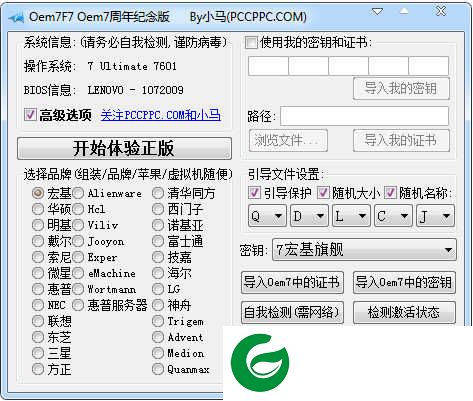
Task: Choose the Exper radio button
Action: 78,257
